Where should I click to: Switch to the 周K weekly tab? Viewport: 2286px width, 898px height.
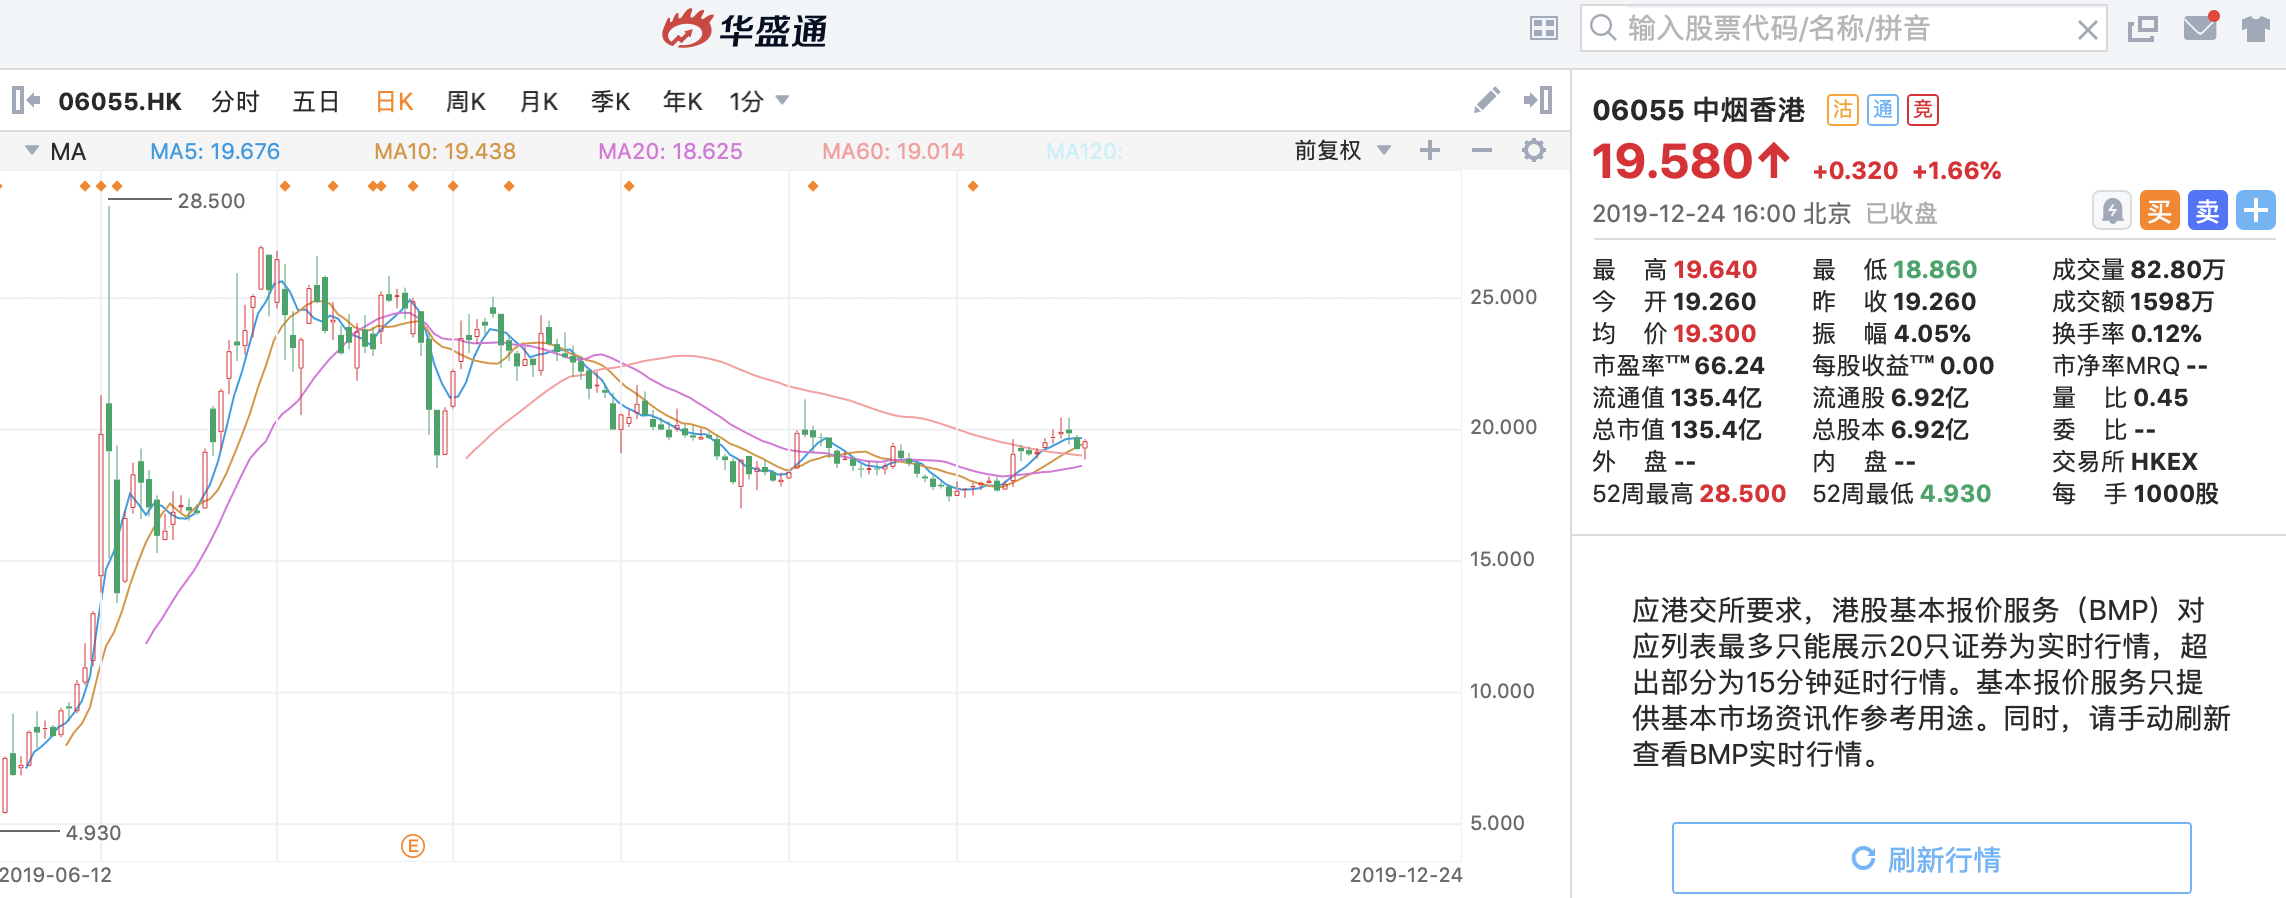click(466, 101)
